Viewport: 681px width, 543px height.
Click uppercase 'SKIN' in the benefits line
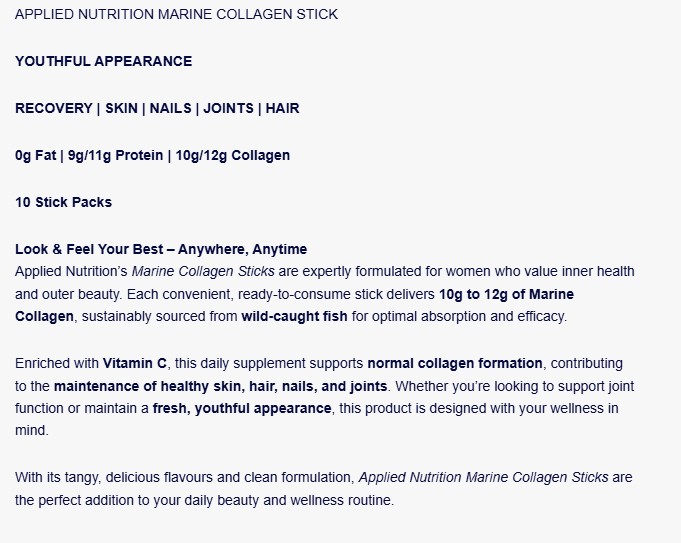click(128, 108)
